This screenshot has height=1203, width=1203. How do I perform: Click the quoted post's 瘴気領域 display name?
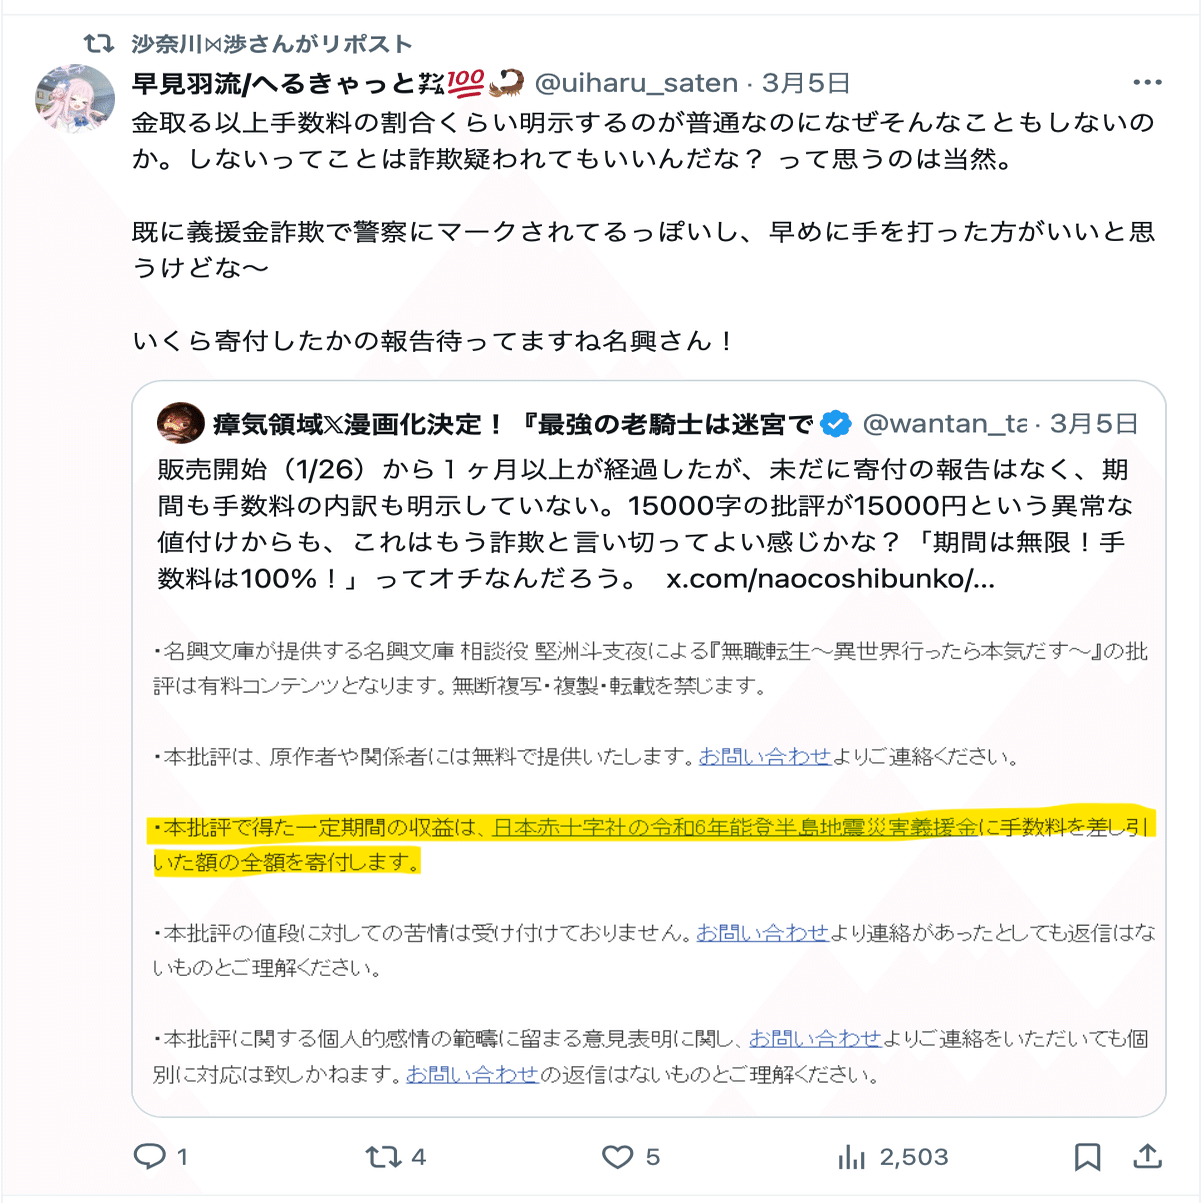(512, 424)
